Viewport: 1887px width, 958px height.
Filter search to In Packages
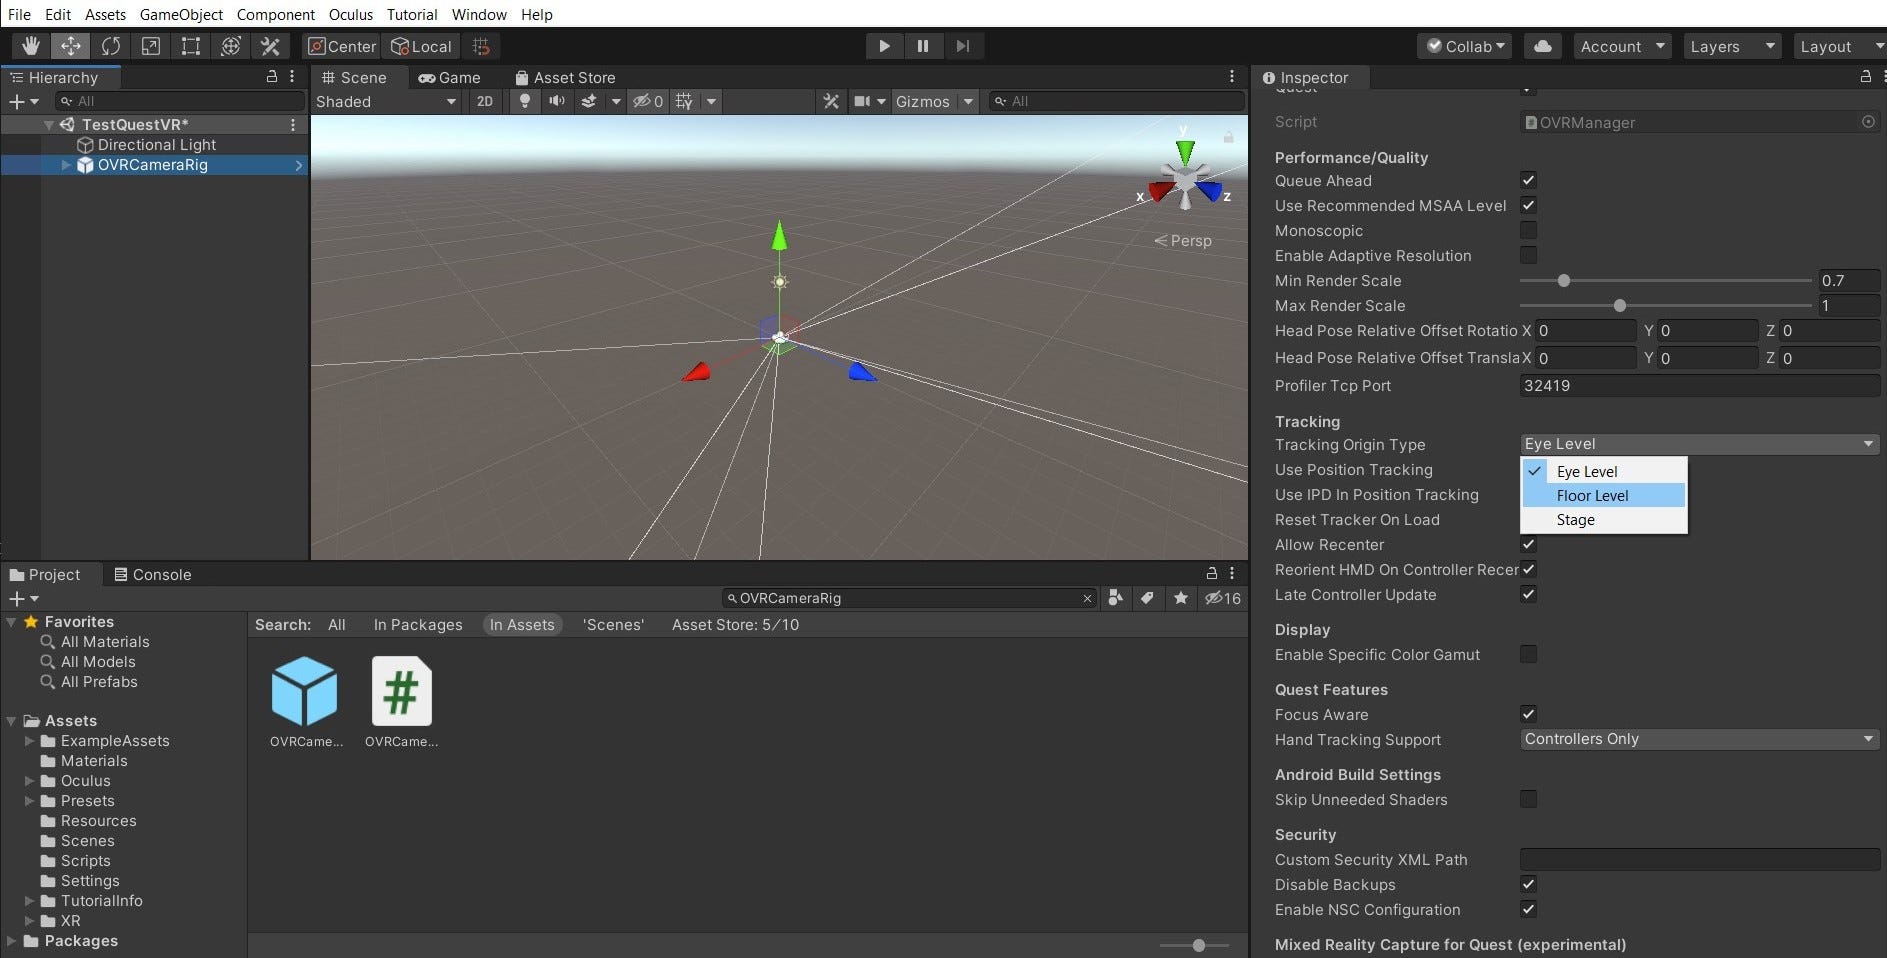[x=418, y=625]
